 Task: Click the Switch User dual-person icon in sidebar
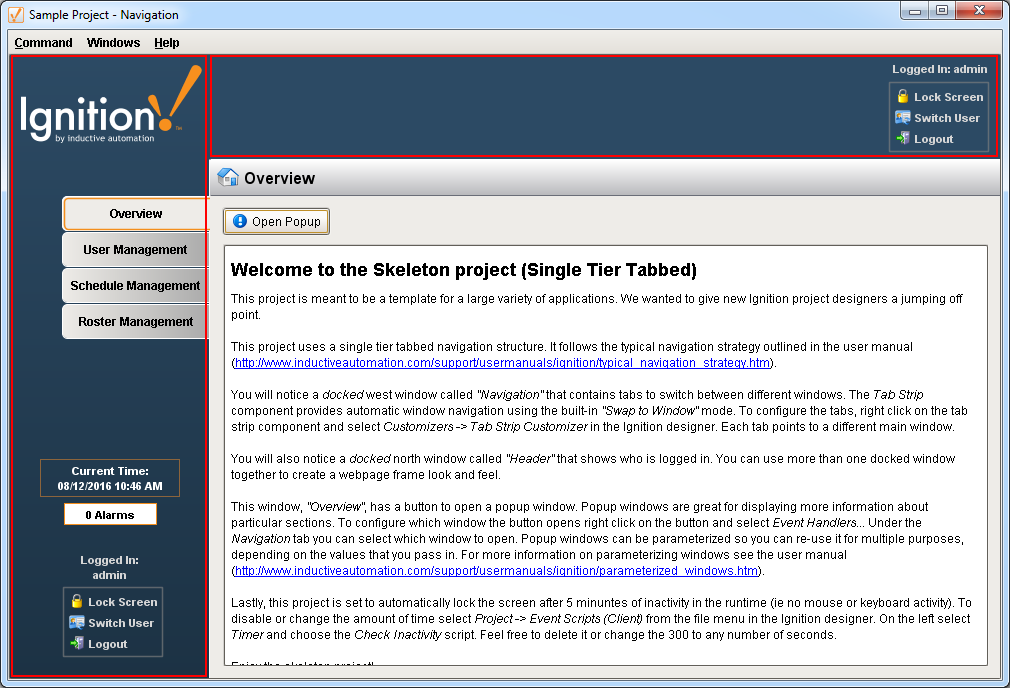[x=77, y=623]
